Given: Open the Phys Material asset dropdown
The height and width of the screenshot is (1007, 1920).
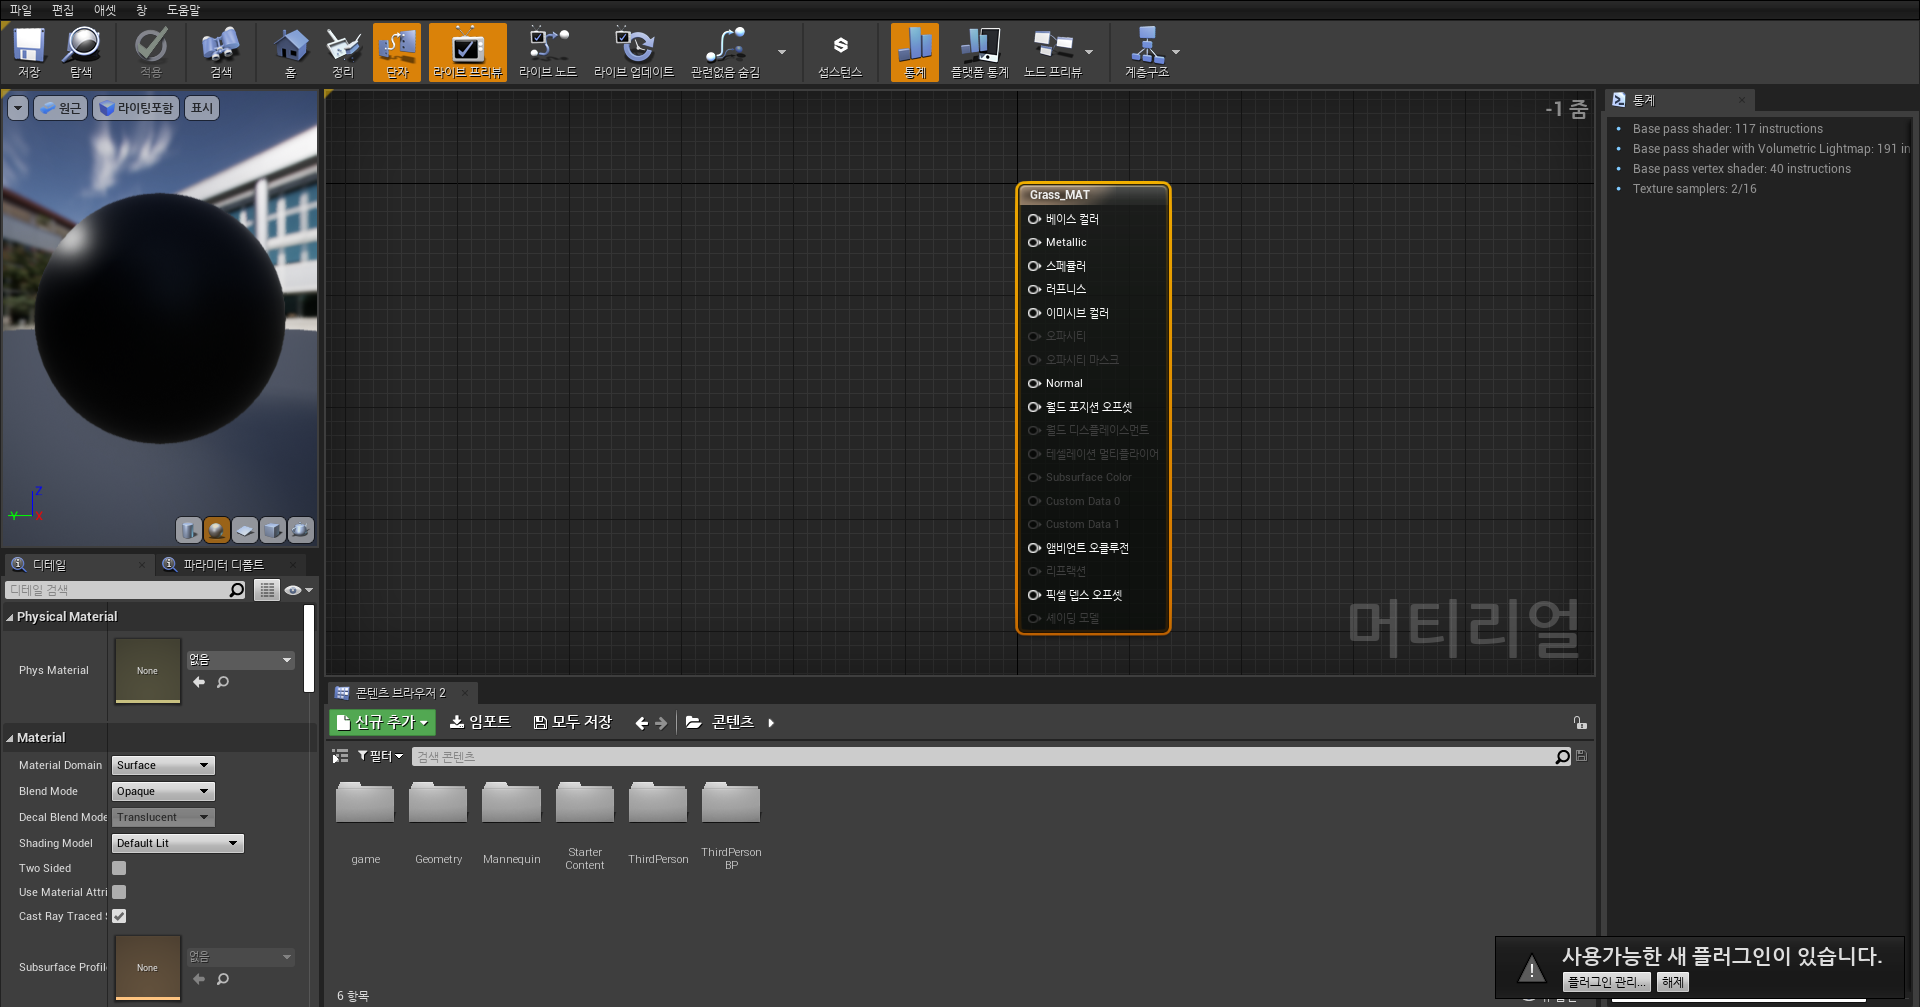Looking at the screenshot, I should click(240, 660).
